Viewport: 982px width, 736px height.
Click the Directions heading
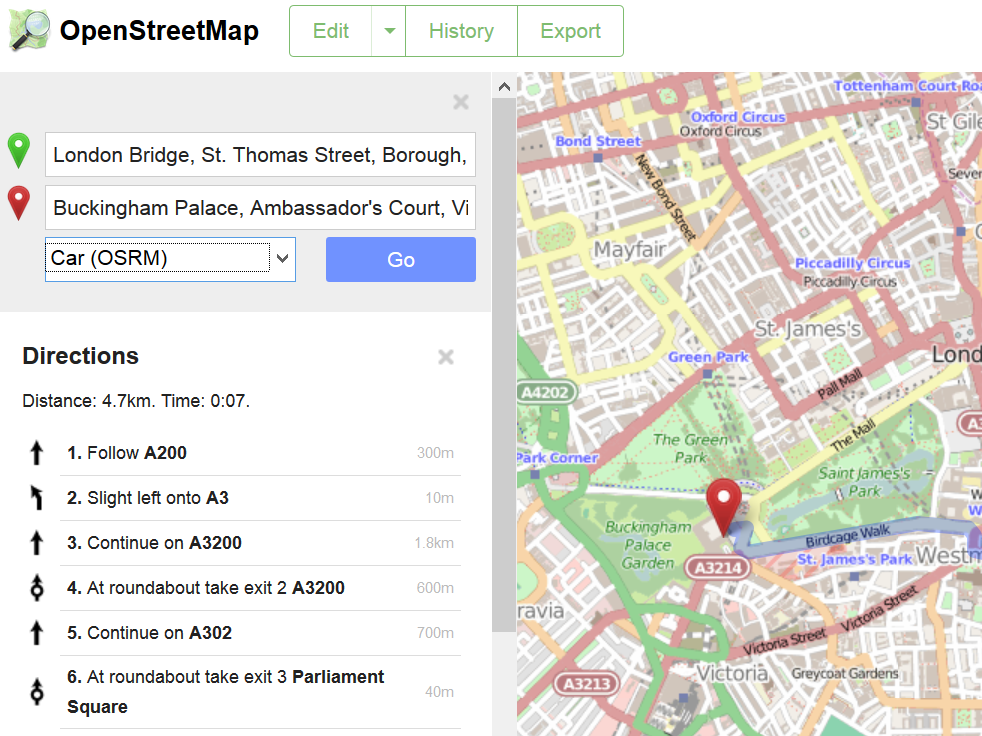point(81,356)
